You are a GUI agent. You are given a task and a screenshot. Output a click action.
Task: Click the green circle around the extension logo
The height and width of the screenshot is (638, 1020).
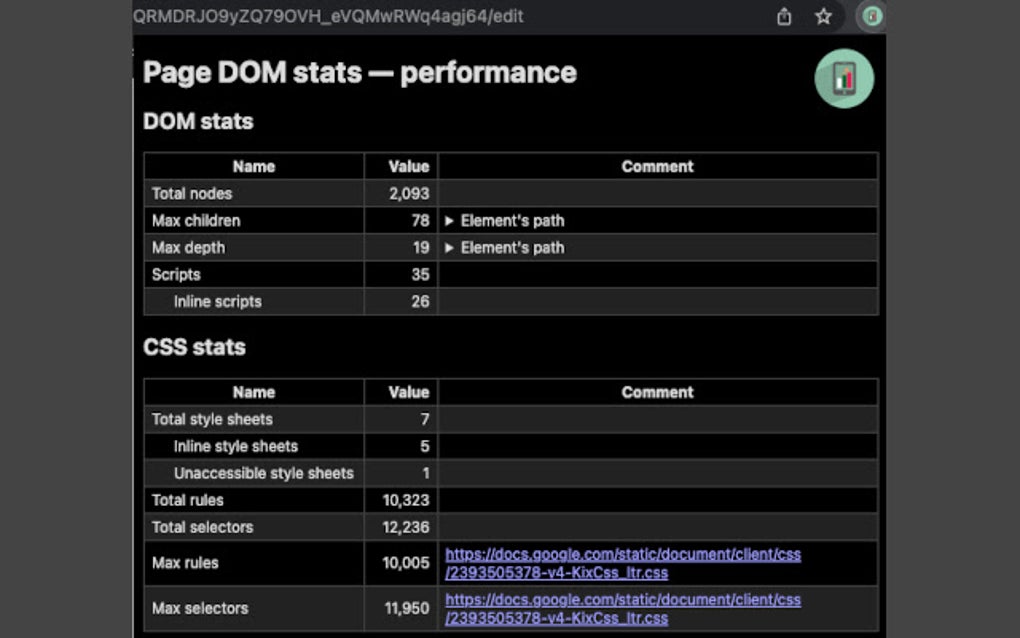[x=843, y=78]
